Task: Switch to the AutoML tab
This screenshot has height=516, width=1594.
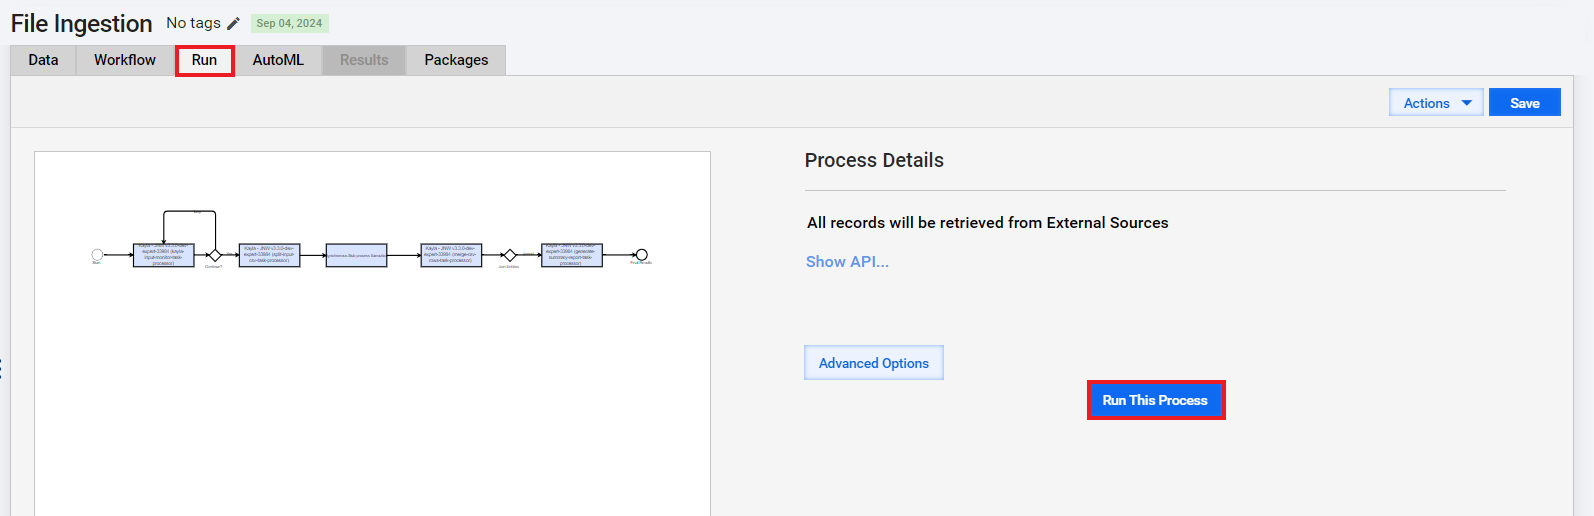Action: click(278, 60)
